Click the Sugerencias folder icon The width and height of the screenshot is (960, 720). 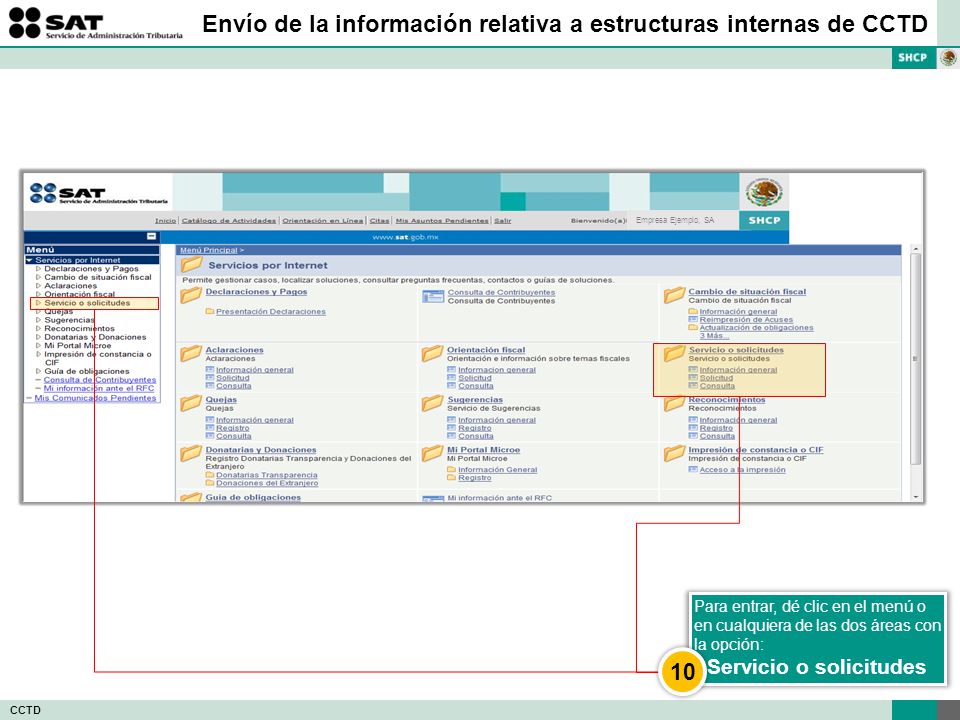point(432,403)
